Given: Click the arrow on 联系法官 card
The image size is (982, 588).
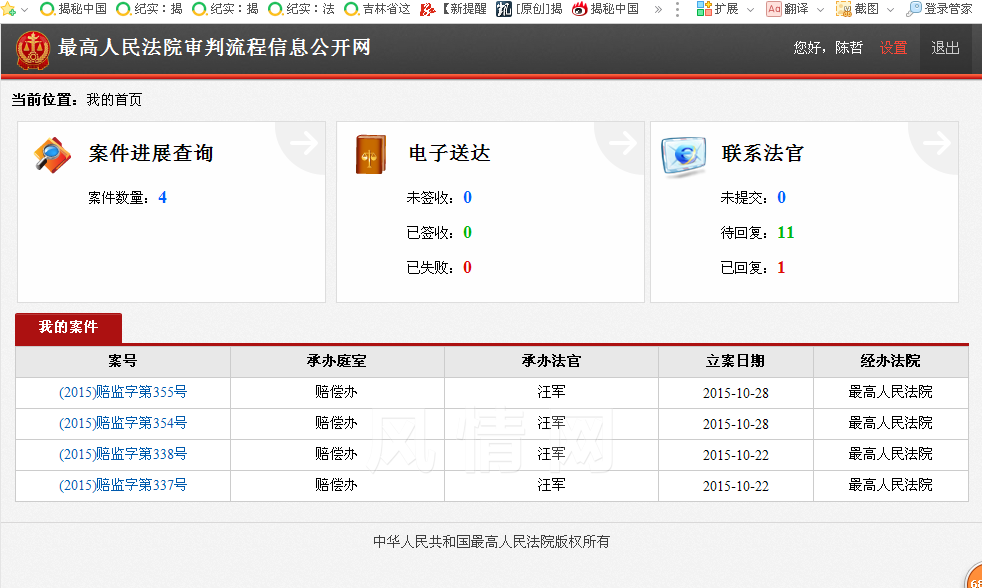Looking at the screenshot, I should coord(937,143).
